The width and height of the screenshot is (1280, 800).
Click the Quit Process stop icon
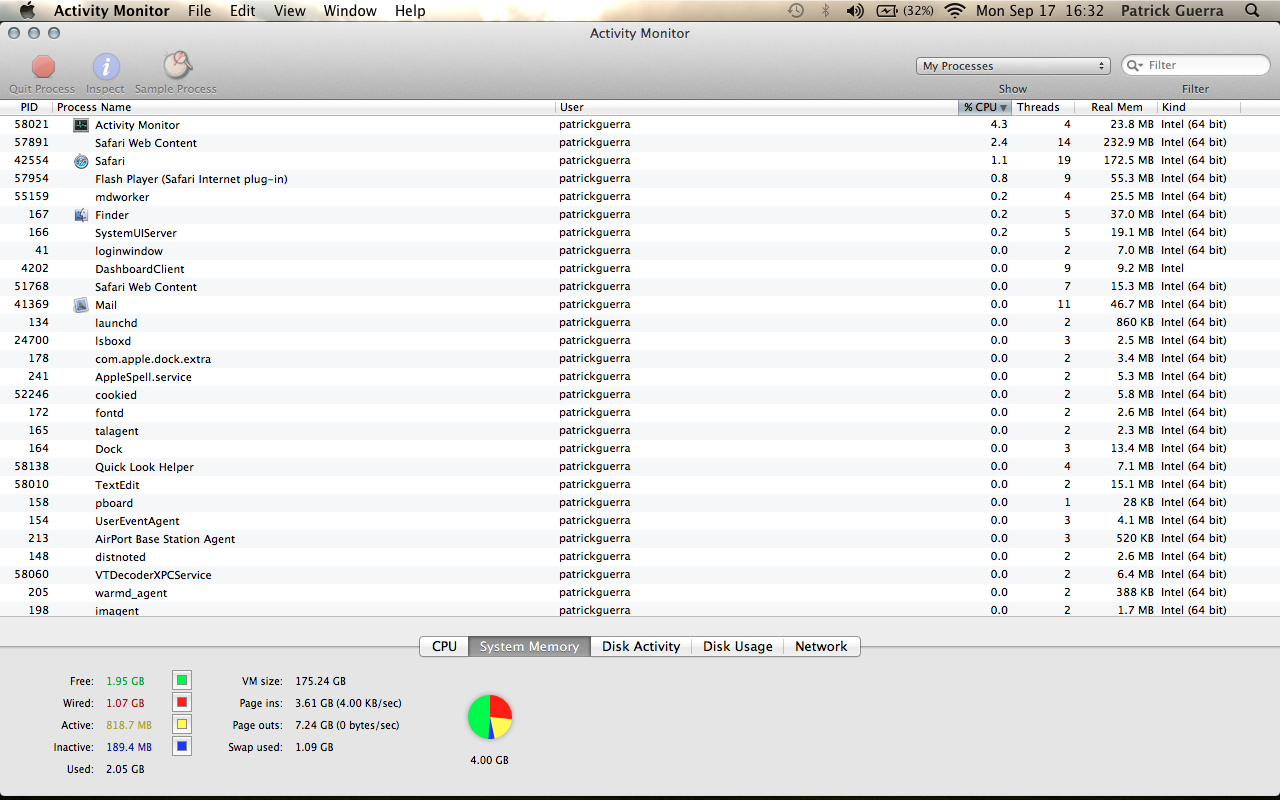tap(43, 67)
